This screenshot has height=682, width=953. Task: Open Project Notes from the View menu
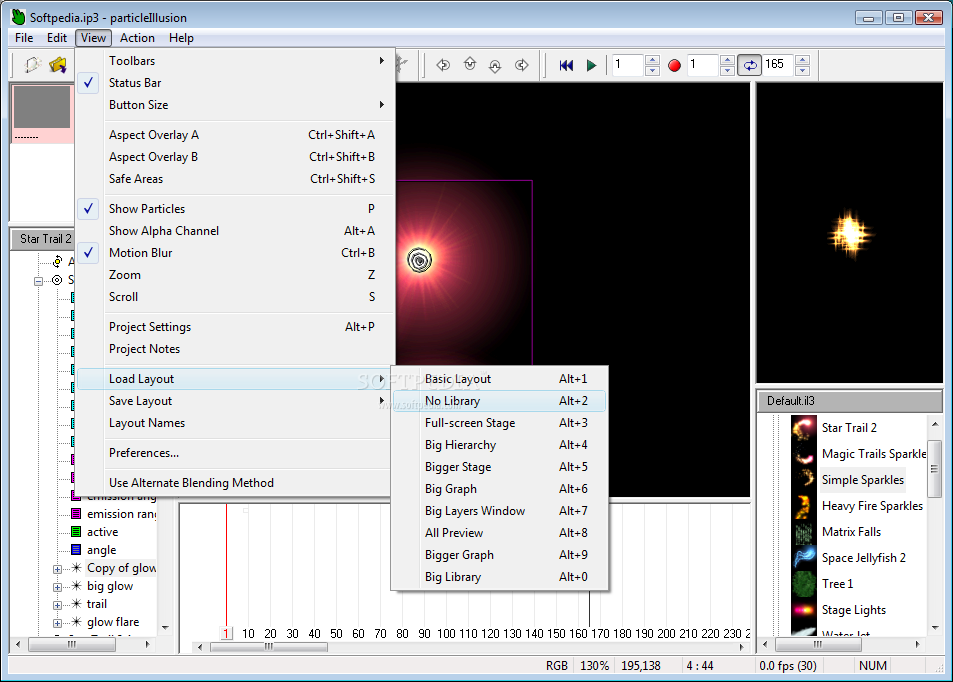pos(234,349)
